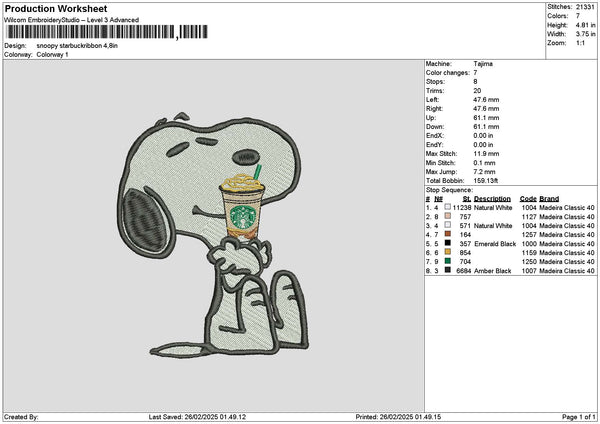Image resolution: width=600 pixels, height=424 pixels.
Task: Select 'Wilcom EmbroideryStudio – Level 3 Advanced' text
Action: click(x=72, y=20)
